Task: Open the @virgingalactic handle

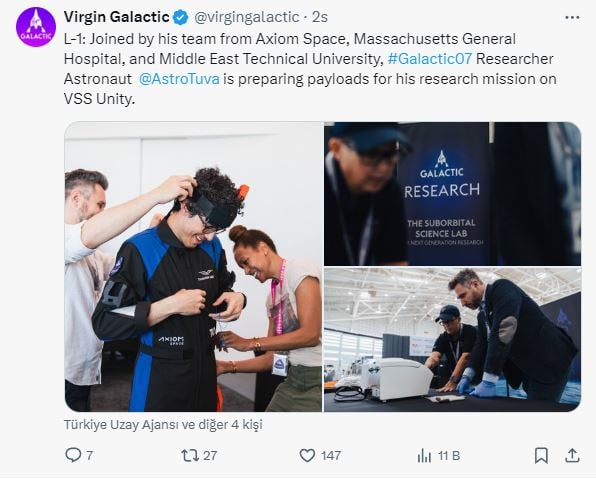Action: tap(247, 17)
